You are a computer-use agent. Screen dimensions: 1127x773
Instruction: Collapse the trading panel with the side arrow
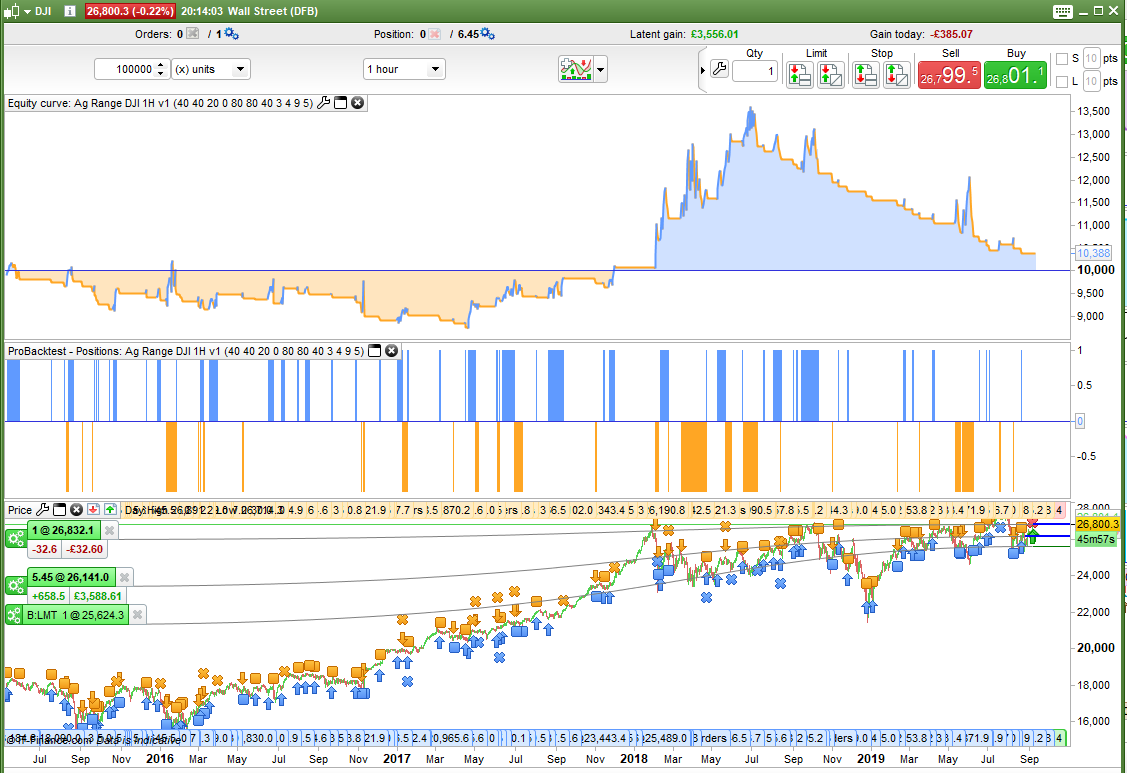pyautogui.click(x=703, y=70)
